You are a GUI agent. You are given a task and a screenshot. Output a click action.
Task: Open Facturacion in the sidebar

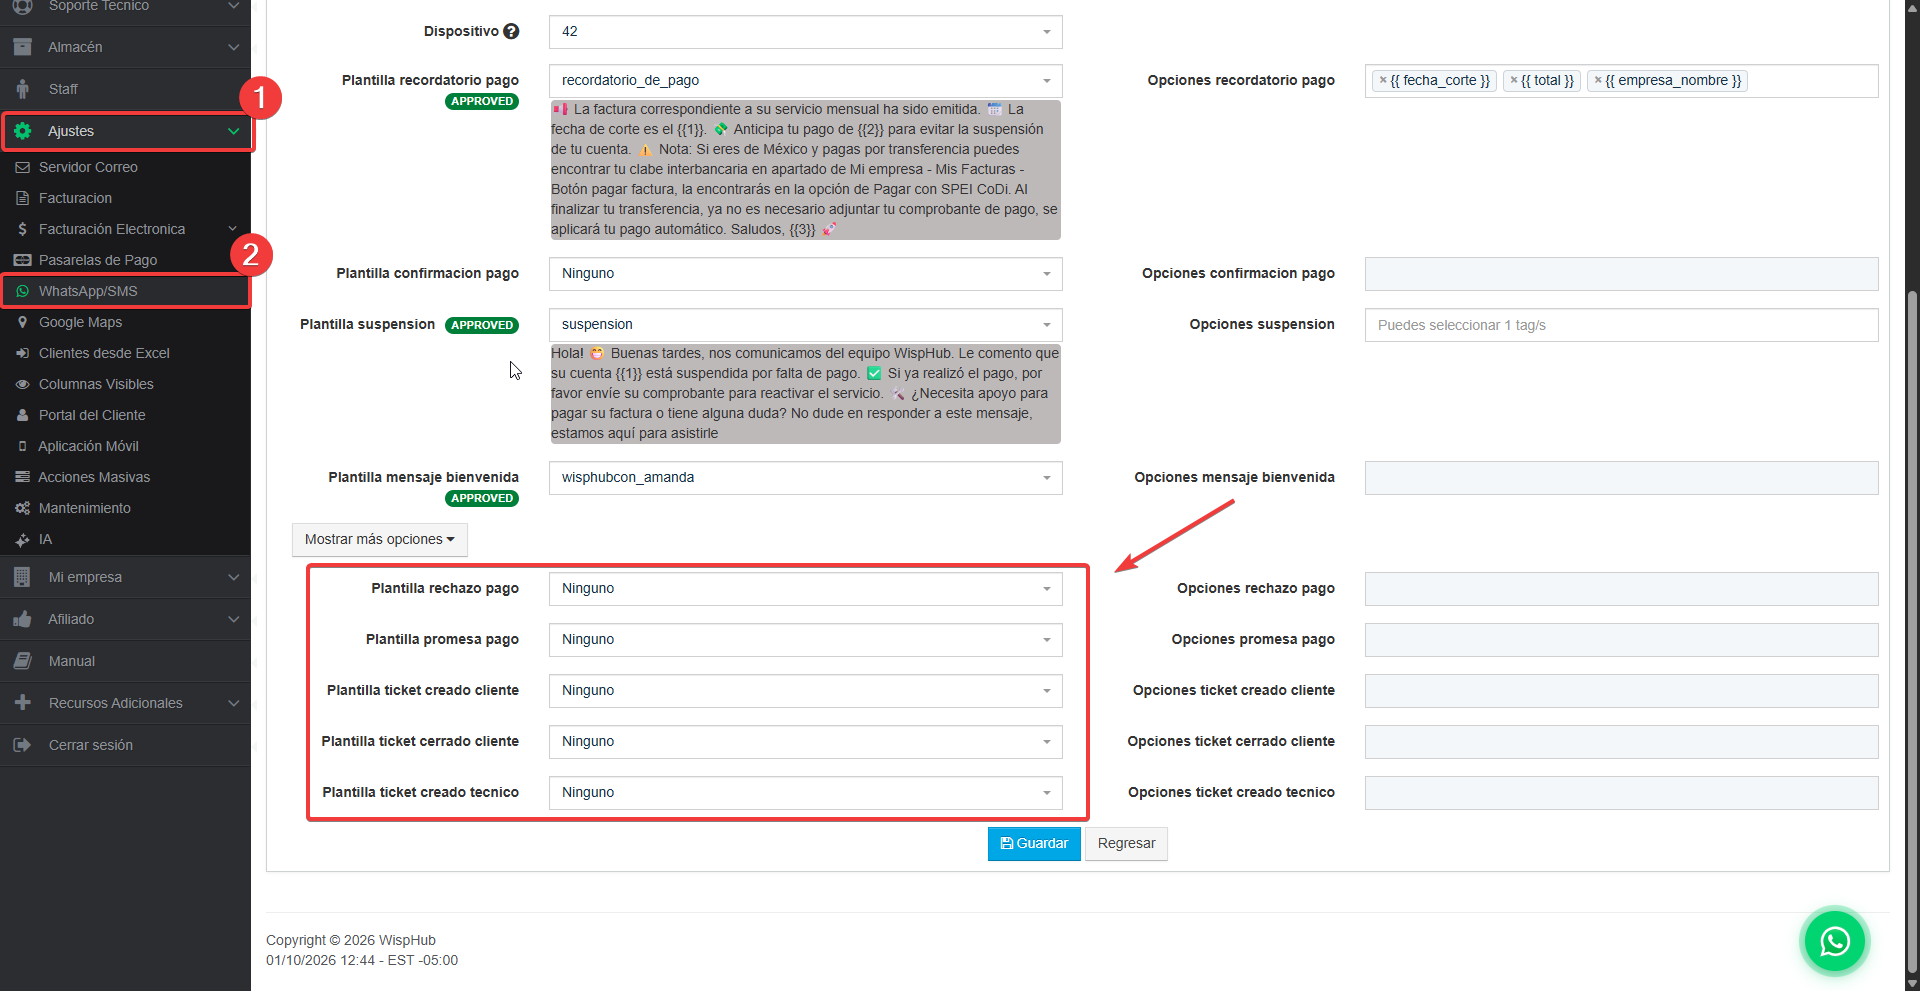(125, 198)
